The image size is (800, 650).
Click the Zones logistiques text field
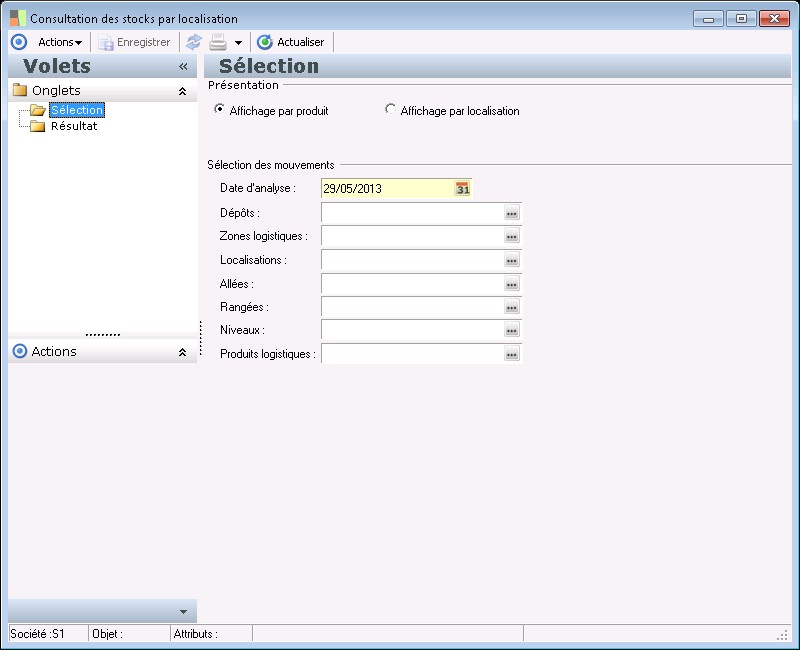click(412, 236)
